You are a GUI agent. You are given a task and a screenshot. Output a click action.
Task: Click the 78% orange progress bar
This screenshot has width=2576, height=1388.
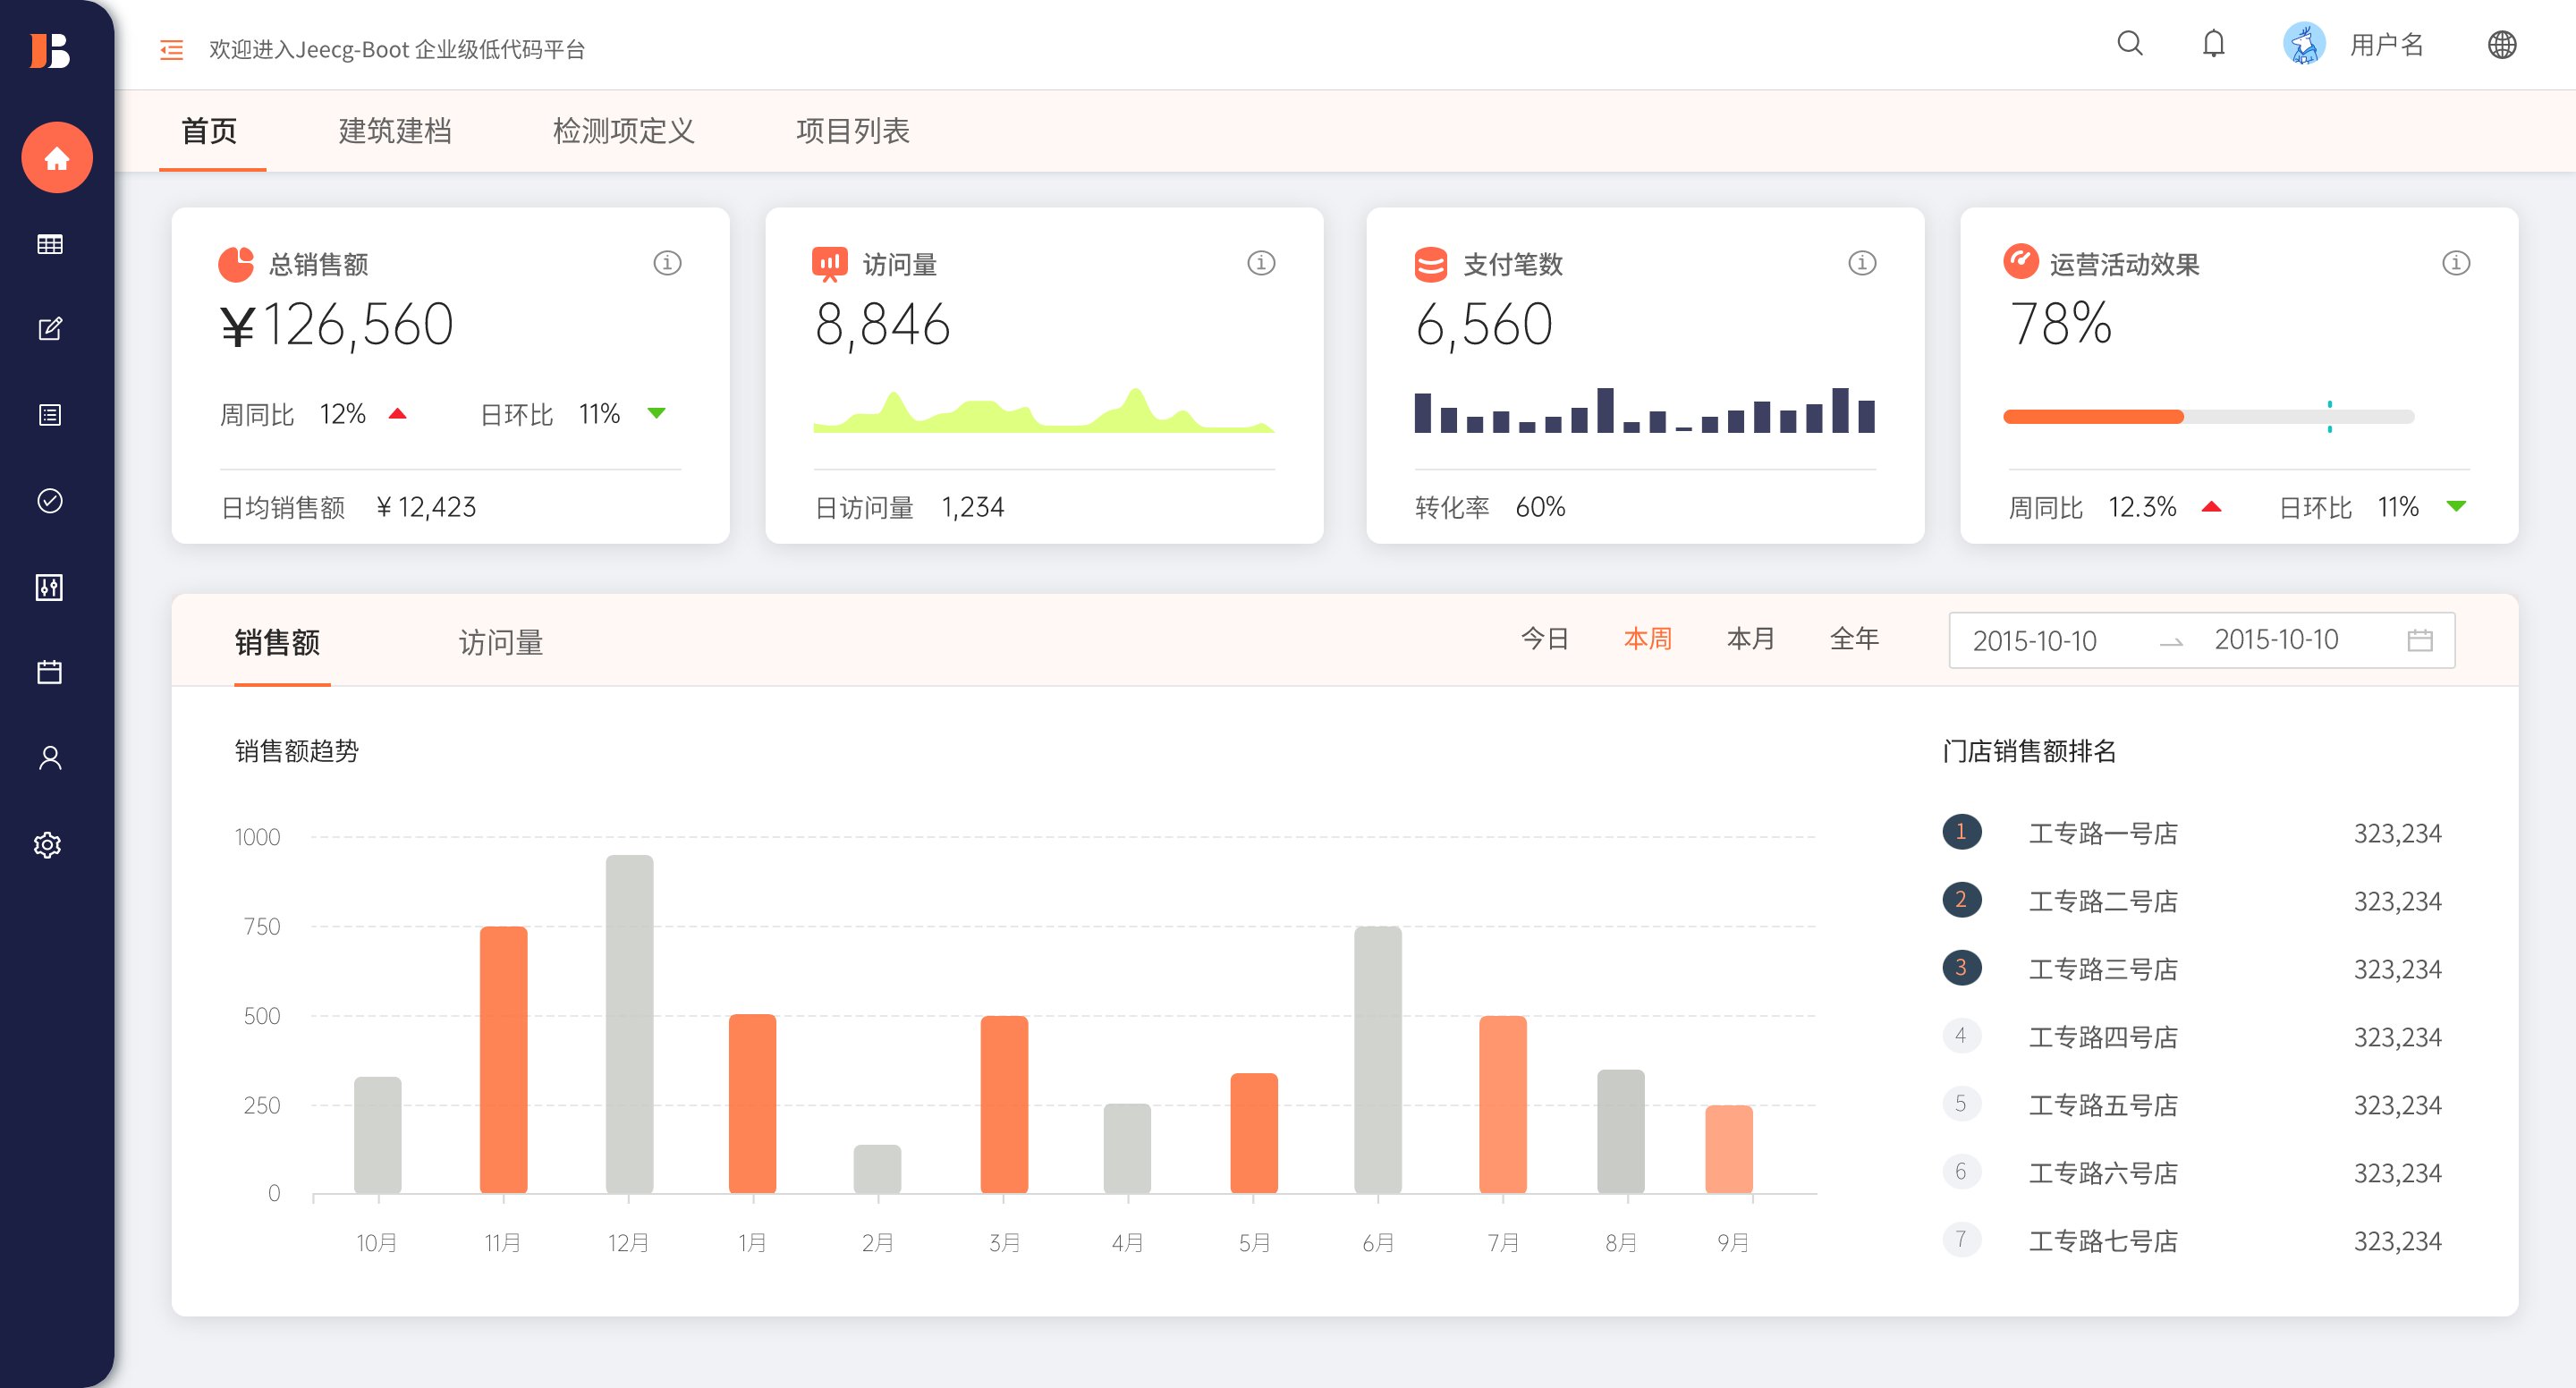2093,417
